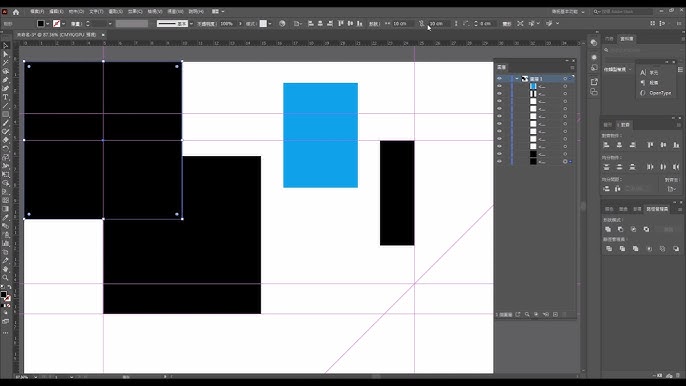
Task: Click Vertical Align Bottom in the Align panel
Action: (676, 145)
